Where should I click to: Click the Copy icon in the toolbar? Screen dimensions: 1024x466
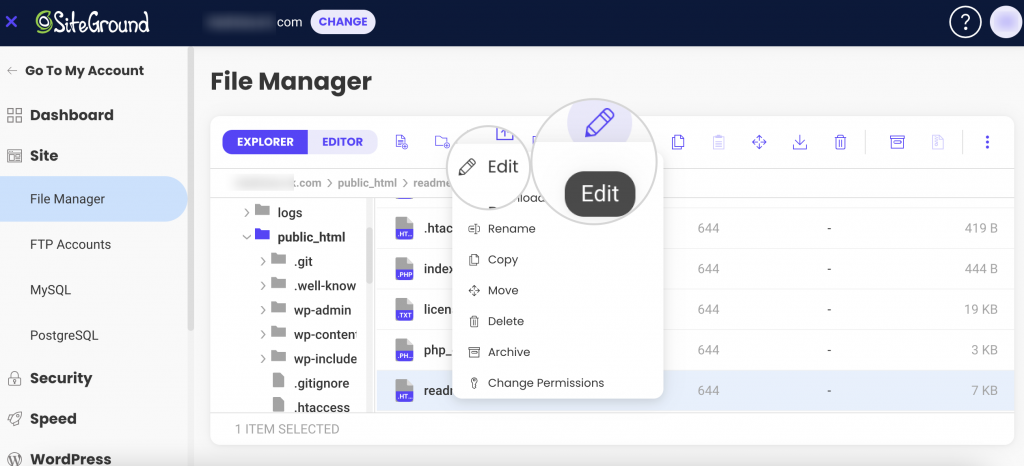point(678,142)
